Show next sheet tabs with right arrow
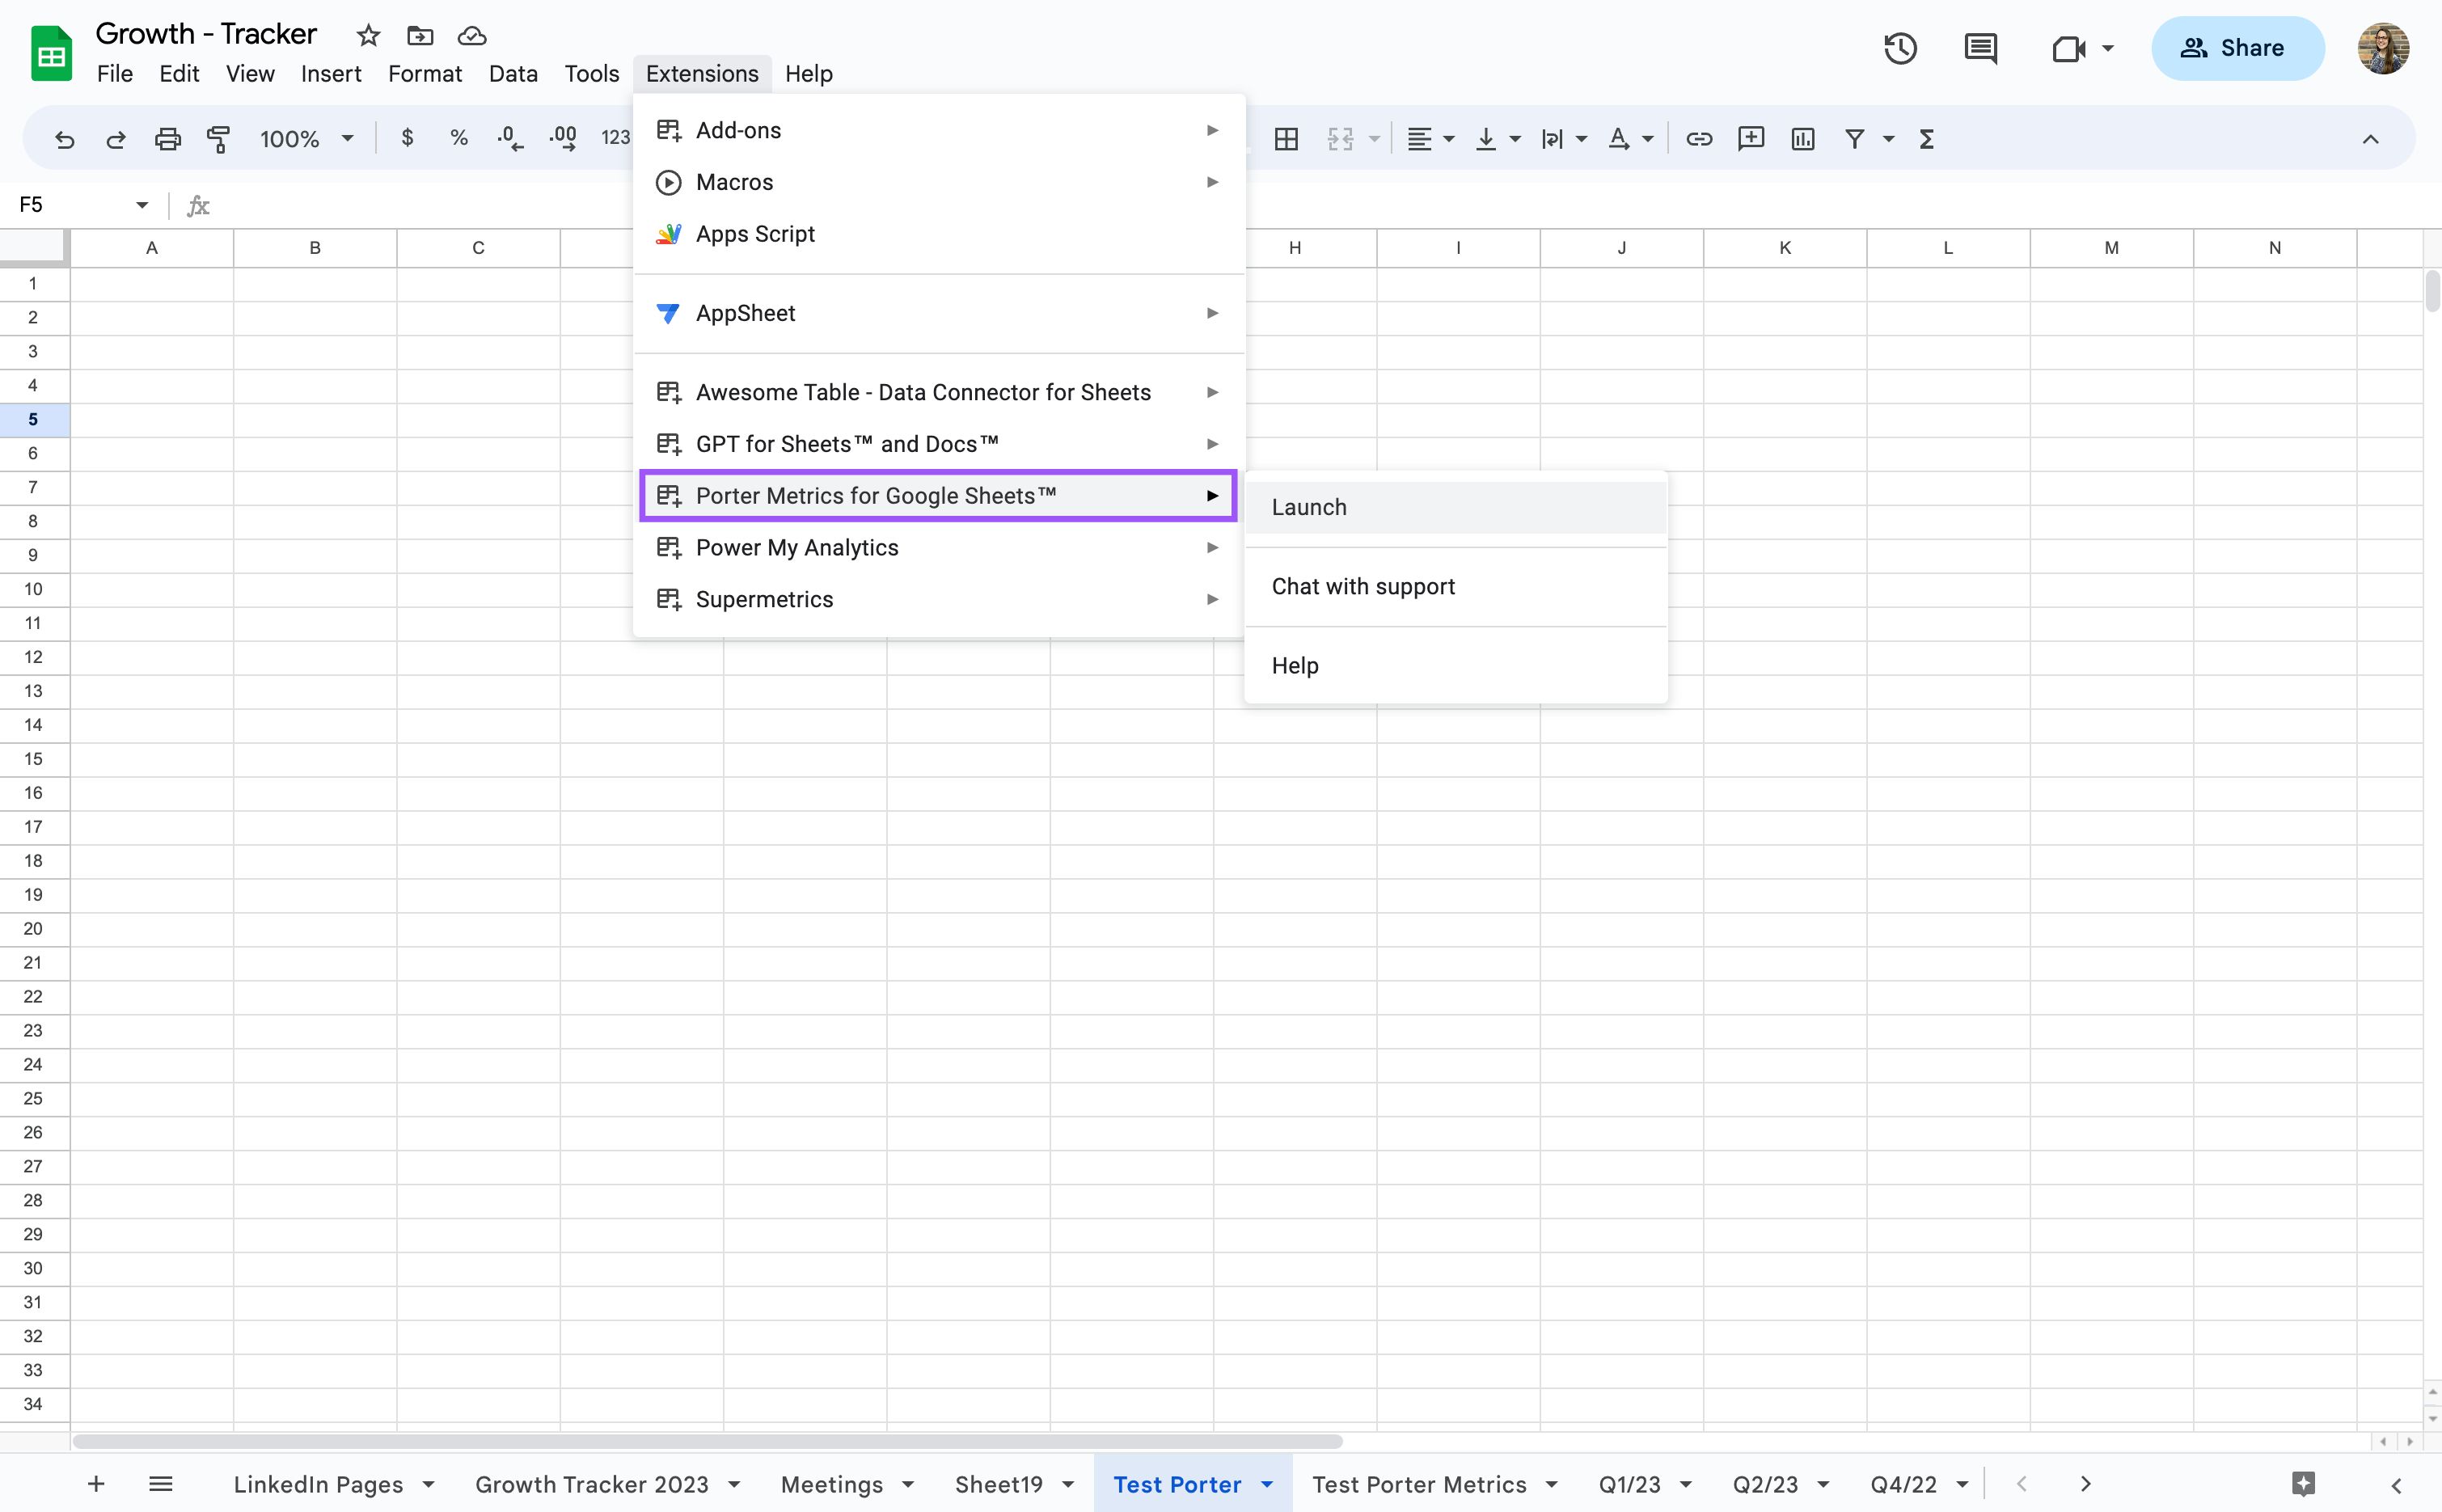 pyautogui.click(x=2086, y=1484)
